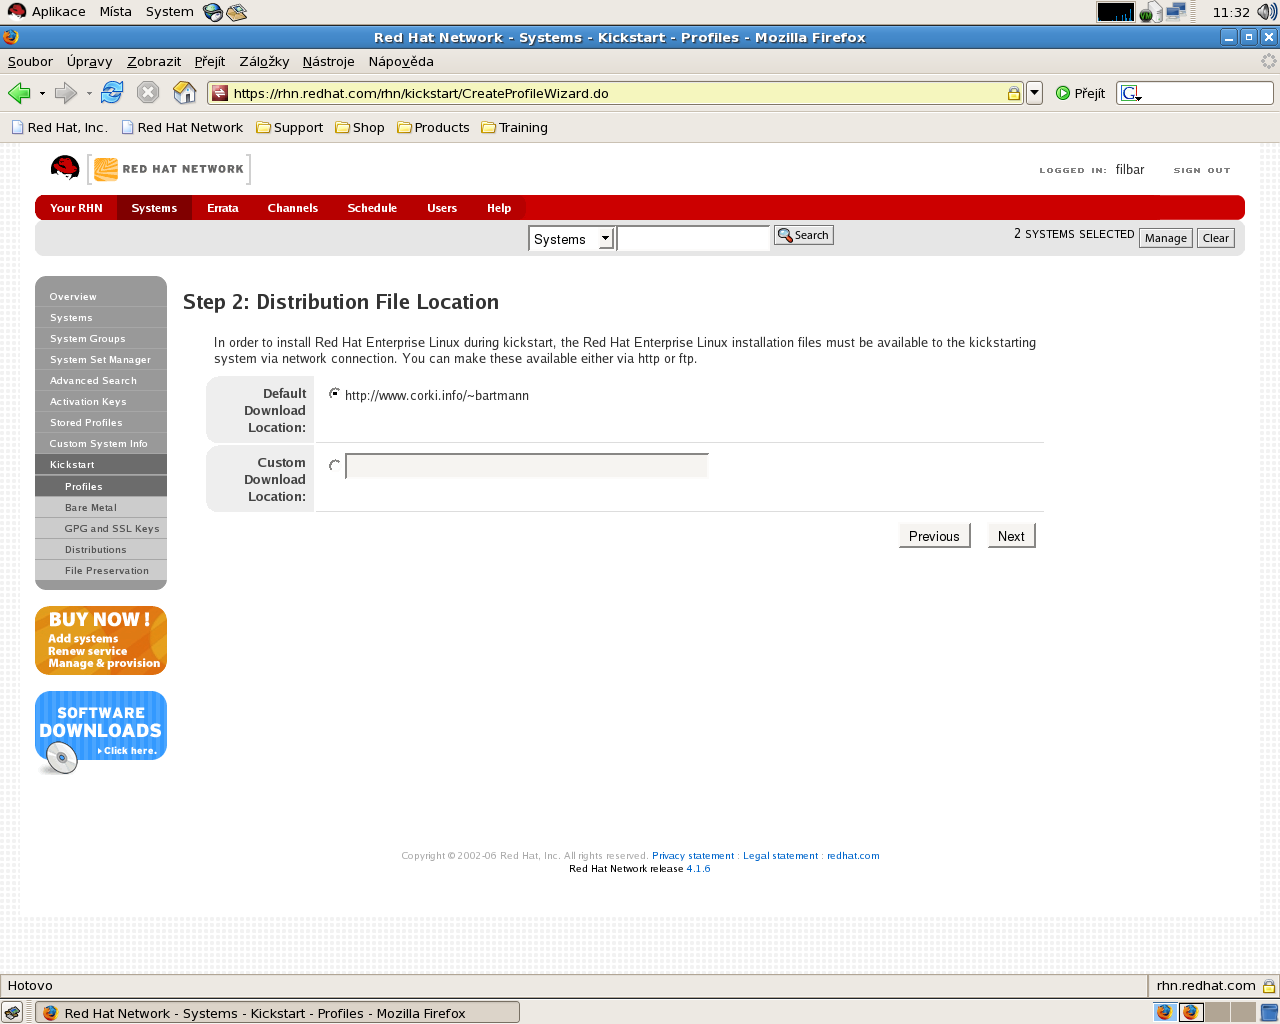Open the forward history dropdown arrow
The image size is (1280, 1024).
pyautogui.click(x=89, y=94)
